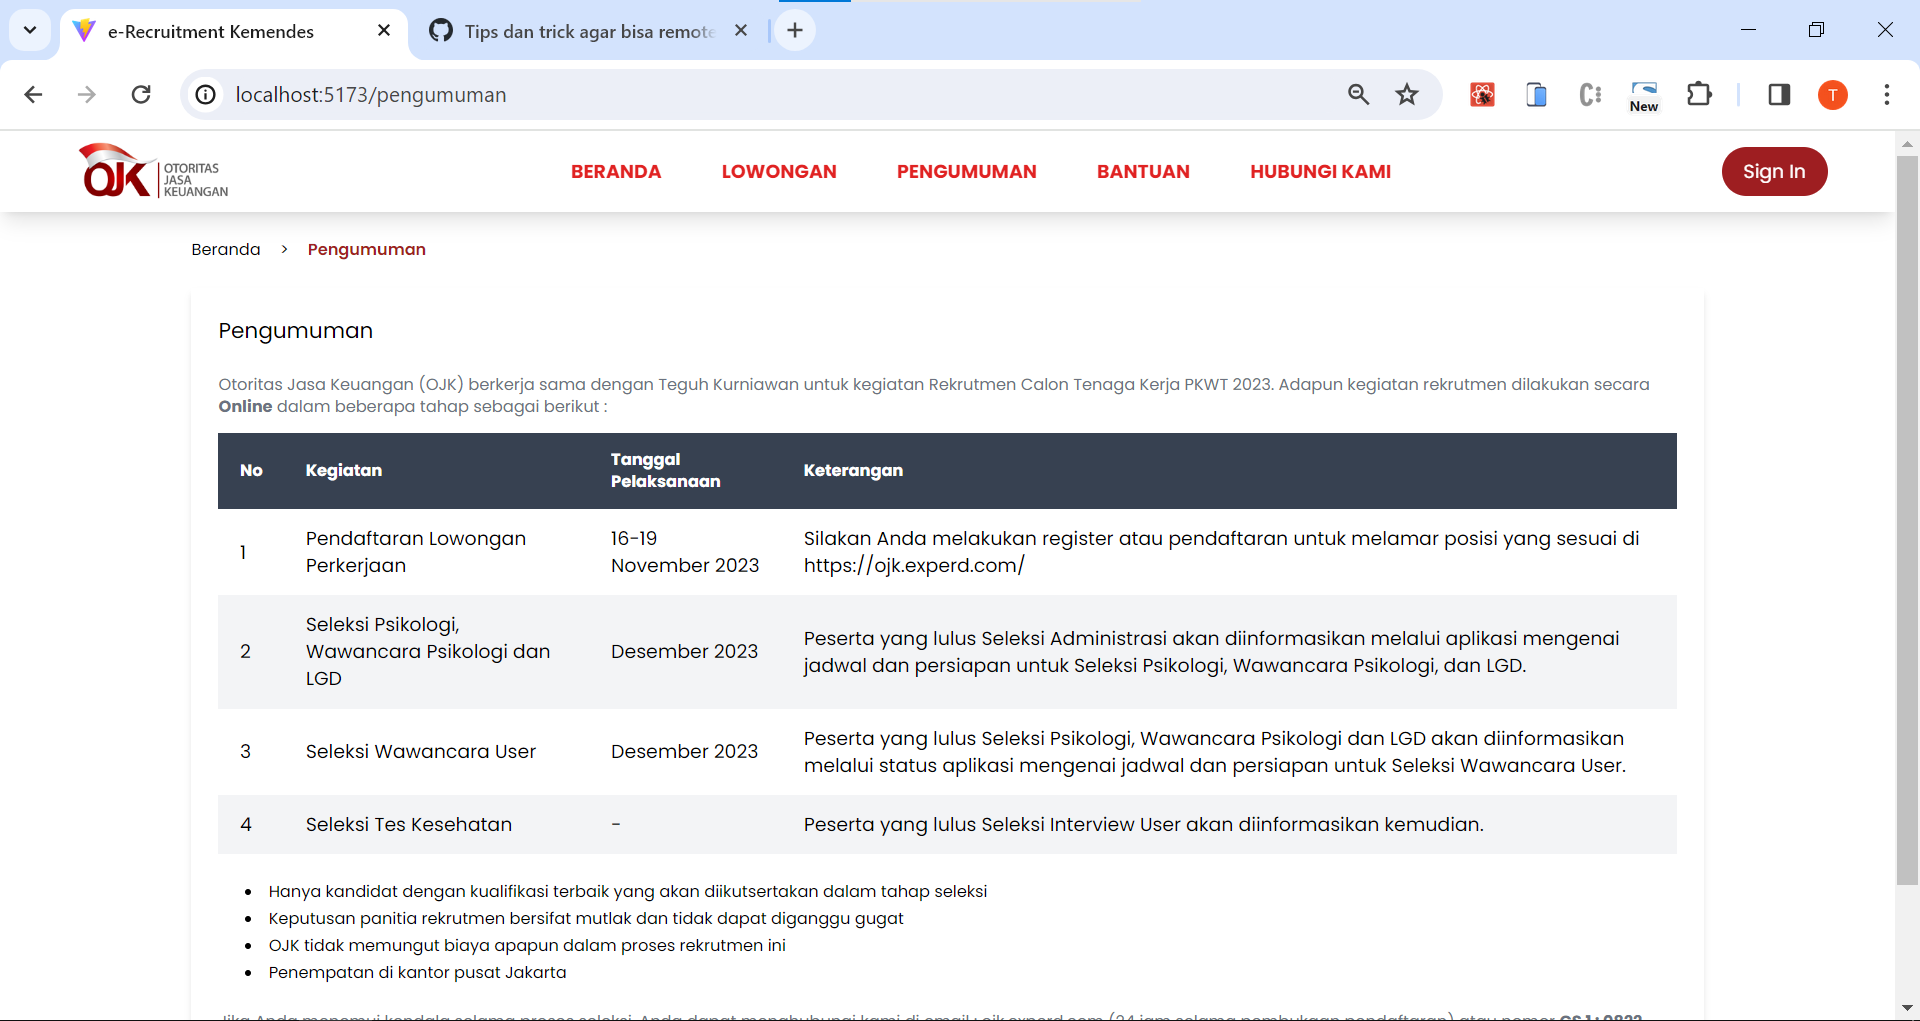Image resolution: width=1920 pixels, height=1021 pixels.
Task: Click the Kegiatan column header
Action: pyautogui.click(x=344, y=470)
